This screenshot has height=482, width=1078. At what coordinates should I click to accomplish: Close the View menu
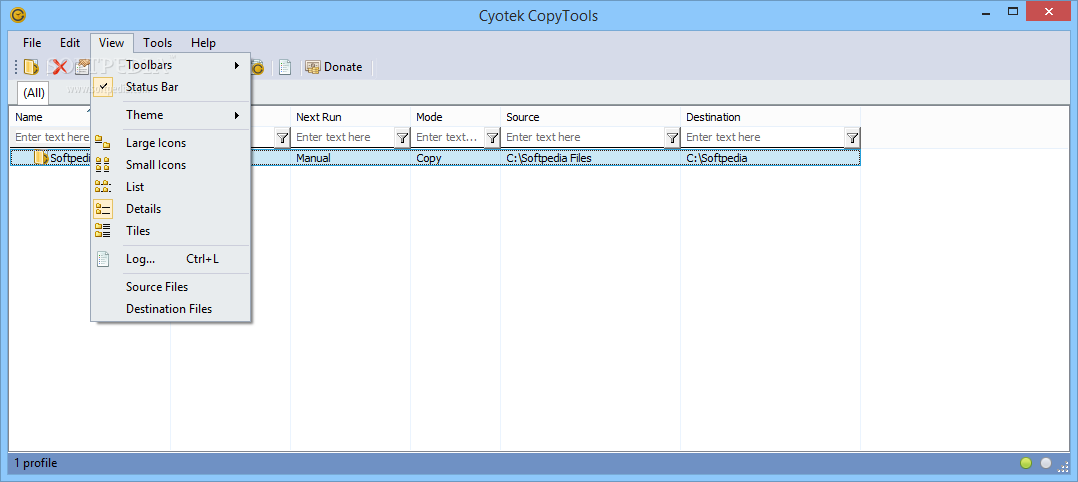click(111, 43)
